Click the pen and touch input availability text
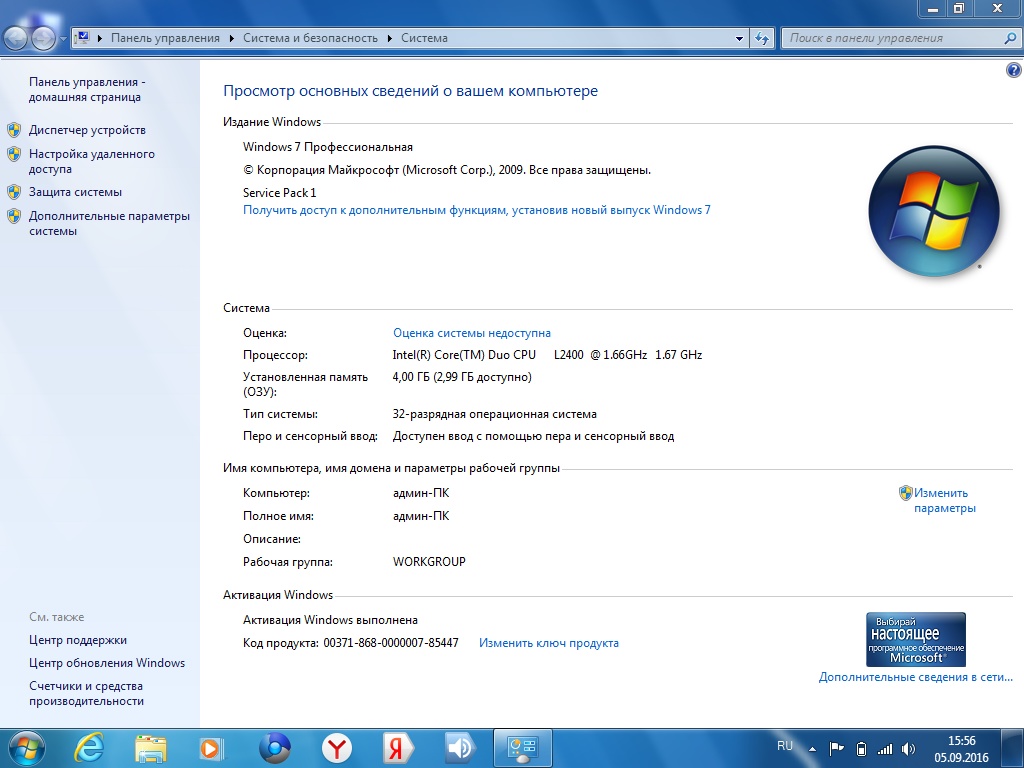The width and height of the screenshot is (1024, 768). tap(533, 436)
